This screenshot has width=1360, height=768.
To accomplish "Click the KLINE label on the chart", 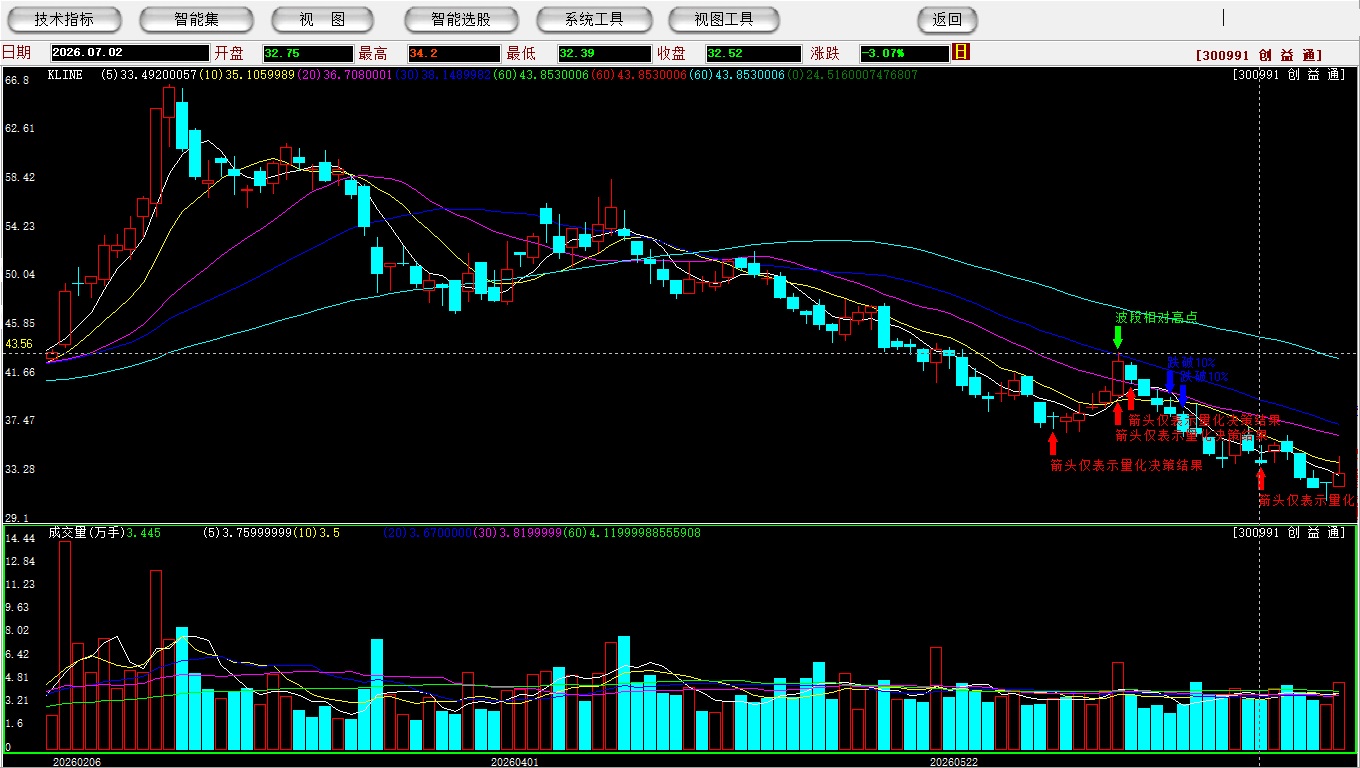I will (x=65, y=74).
